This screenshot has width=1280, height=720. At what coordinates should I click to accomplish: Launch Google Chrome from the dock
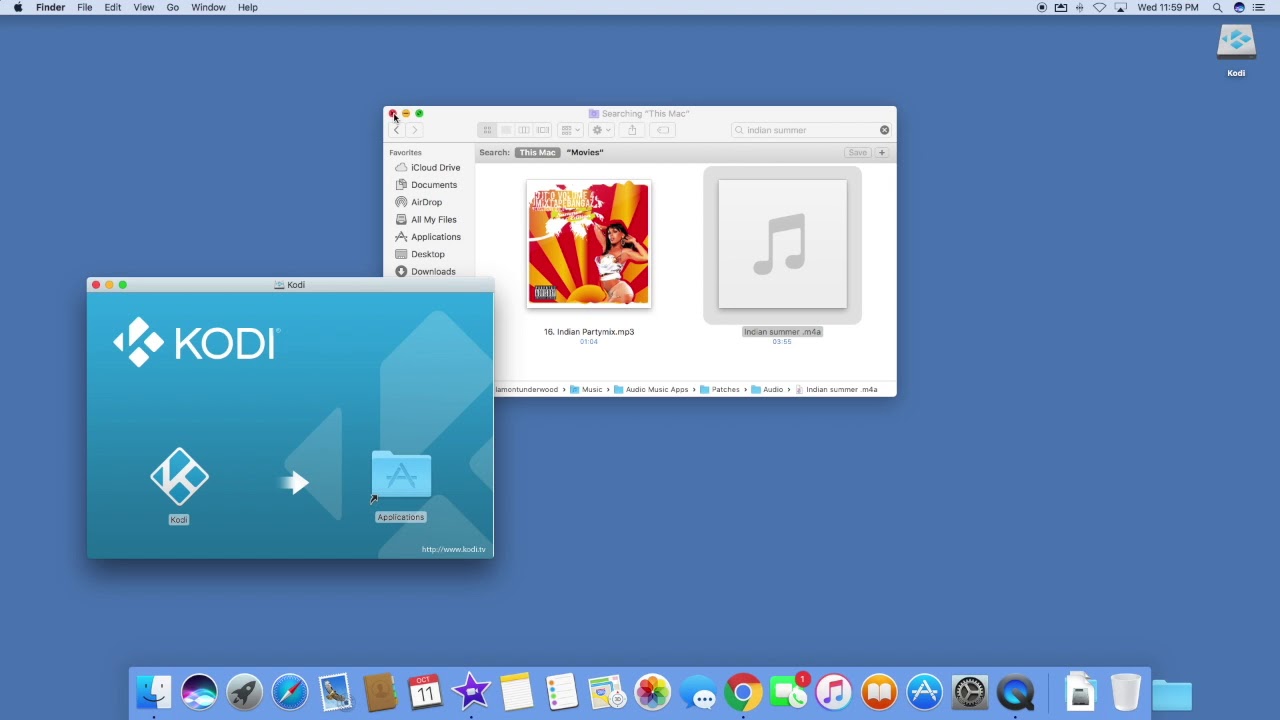[x=743, y=692]
